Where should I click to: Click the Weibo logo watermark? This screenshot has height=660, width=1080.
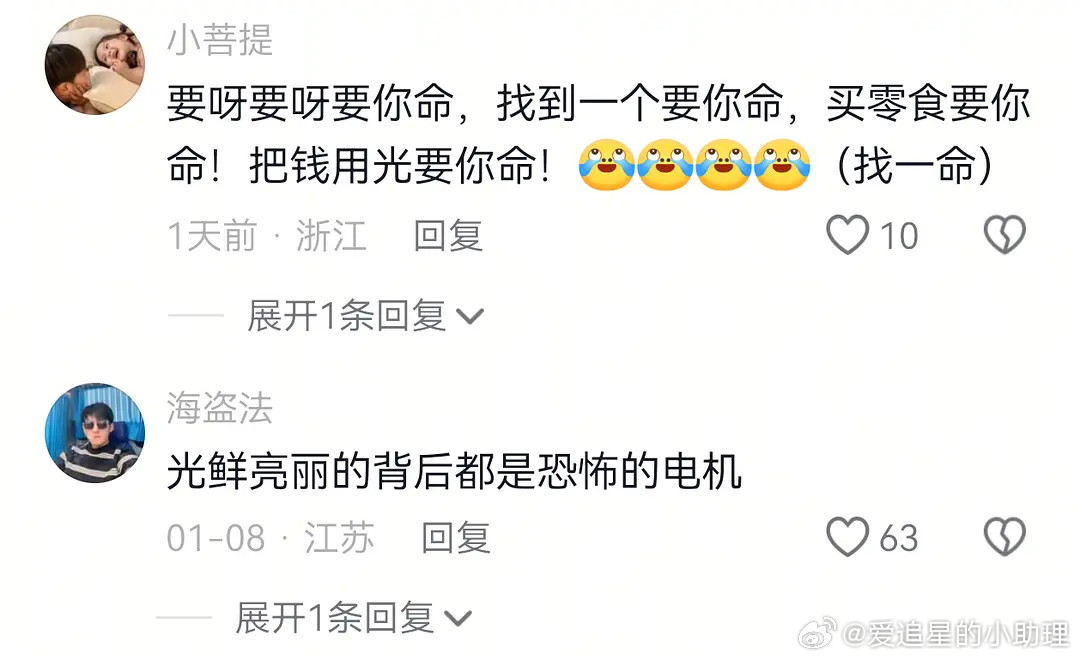coord(817,632)
